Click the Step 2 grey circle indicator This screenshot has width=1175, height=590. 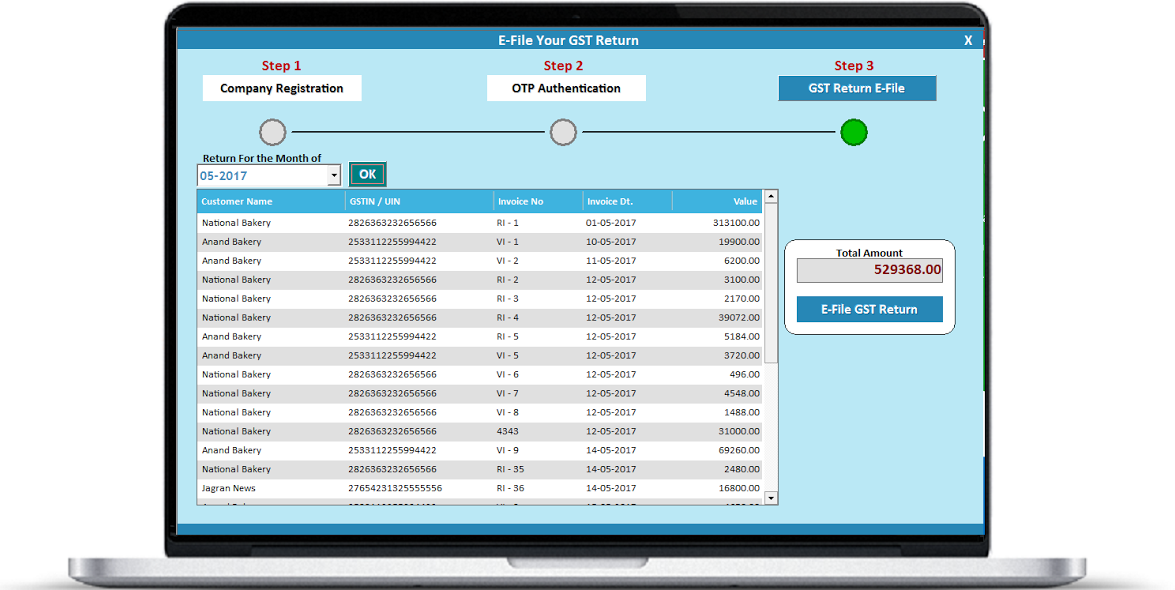tap(564, 132)
